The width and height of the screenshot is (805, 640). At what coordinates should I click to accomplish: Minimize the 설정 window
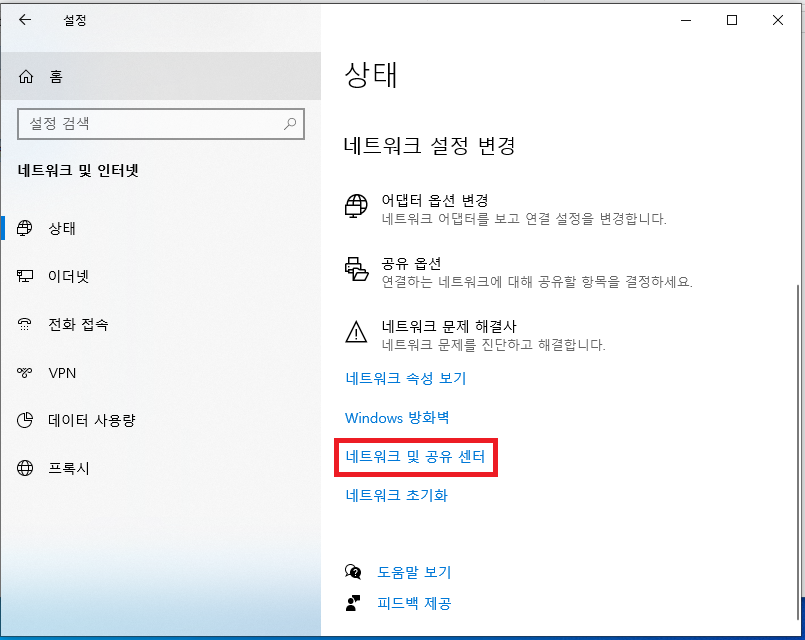(686, 20)
